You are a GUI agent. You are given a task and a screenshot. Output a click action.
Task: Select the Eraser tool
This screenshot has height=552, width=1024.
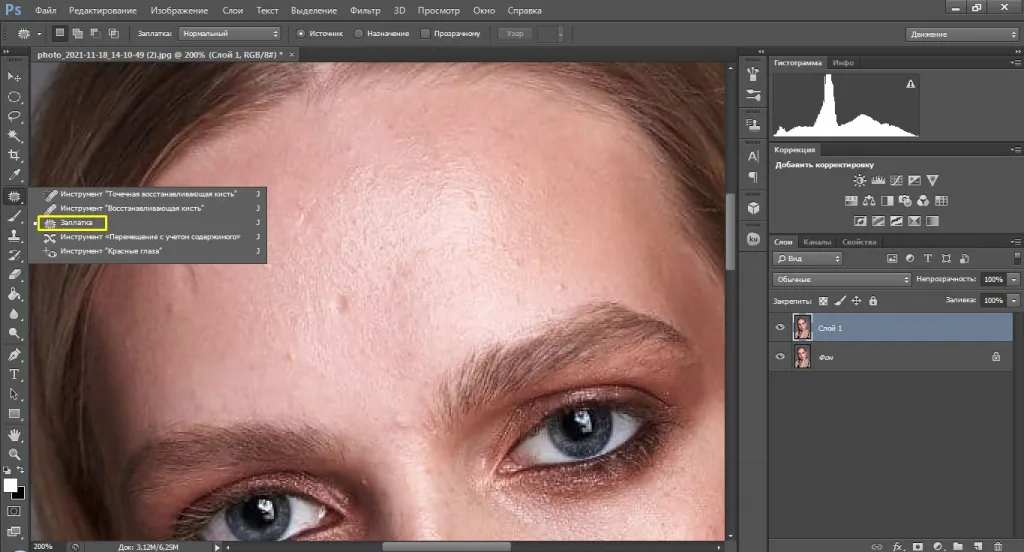(14, 275)
